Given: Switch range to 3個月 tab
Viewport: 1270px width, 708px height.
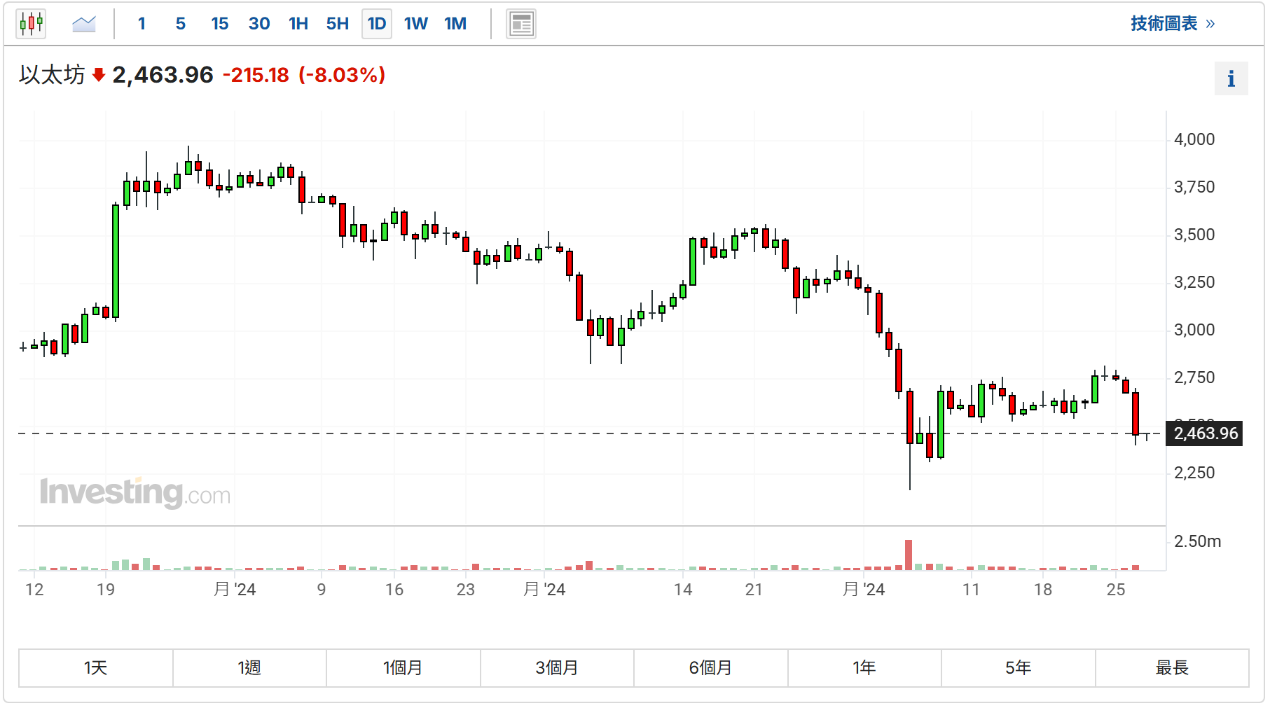Looking at the screenshot, I should click(557, 668).
